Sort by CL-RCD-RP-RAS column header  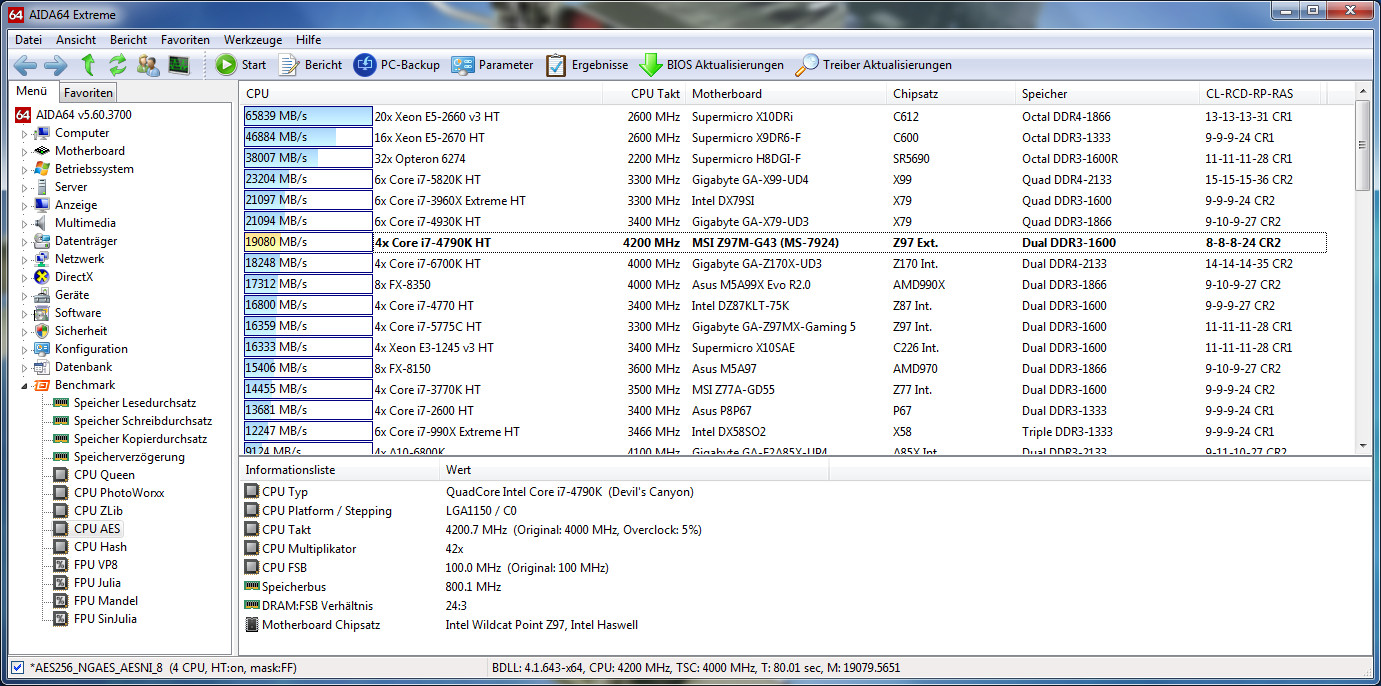click(x=1262, y=93)
